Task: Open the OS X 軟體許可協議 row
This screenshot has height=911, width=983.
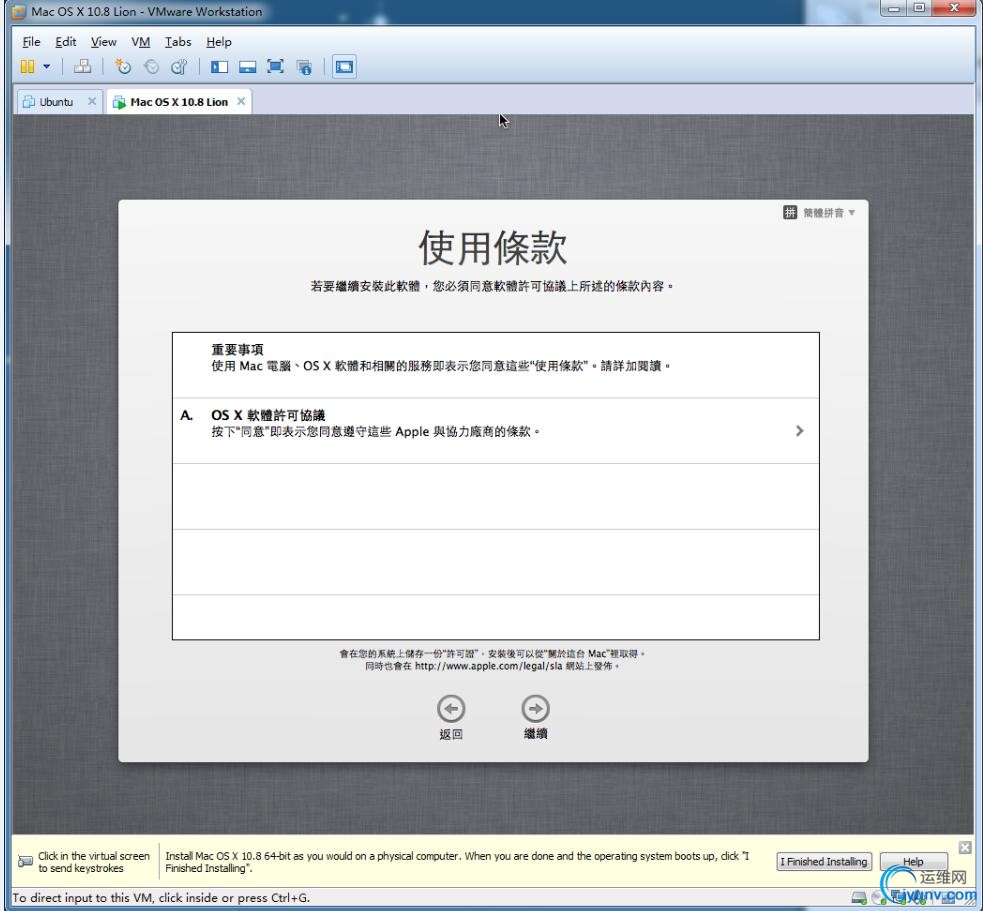Action: (x=495, y=431)
